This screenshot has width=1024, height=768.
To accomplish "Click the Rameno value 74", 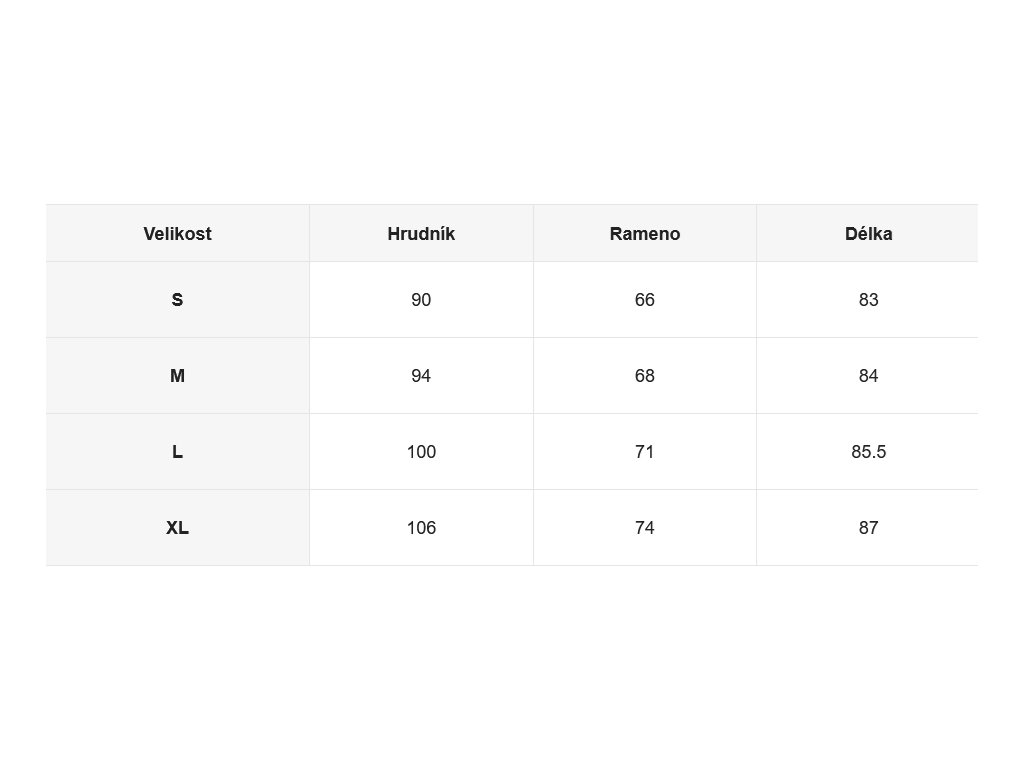I will tap(645, 528).
